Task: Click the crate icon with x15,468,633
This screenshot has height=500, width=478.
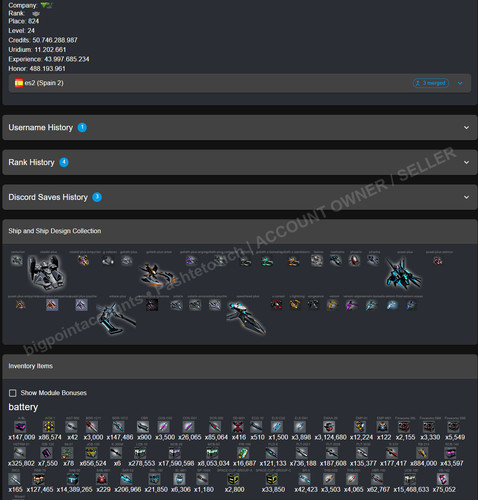Action: 410,479
